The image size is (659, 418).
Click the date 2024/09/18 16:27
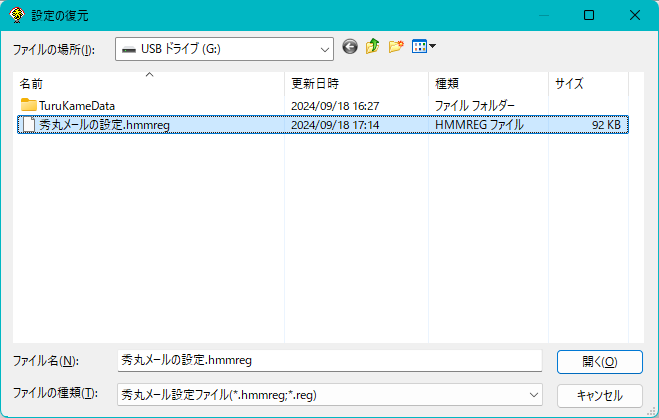pyautogui.click(x=335, y=106)
